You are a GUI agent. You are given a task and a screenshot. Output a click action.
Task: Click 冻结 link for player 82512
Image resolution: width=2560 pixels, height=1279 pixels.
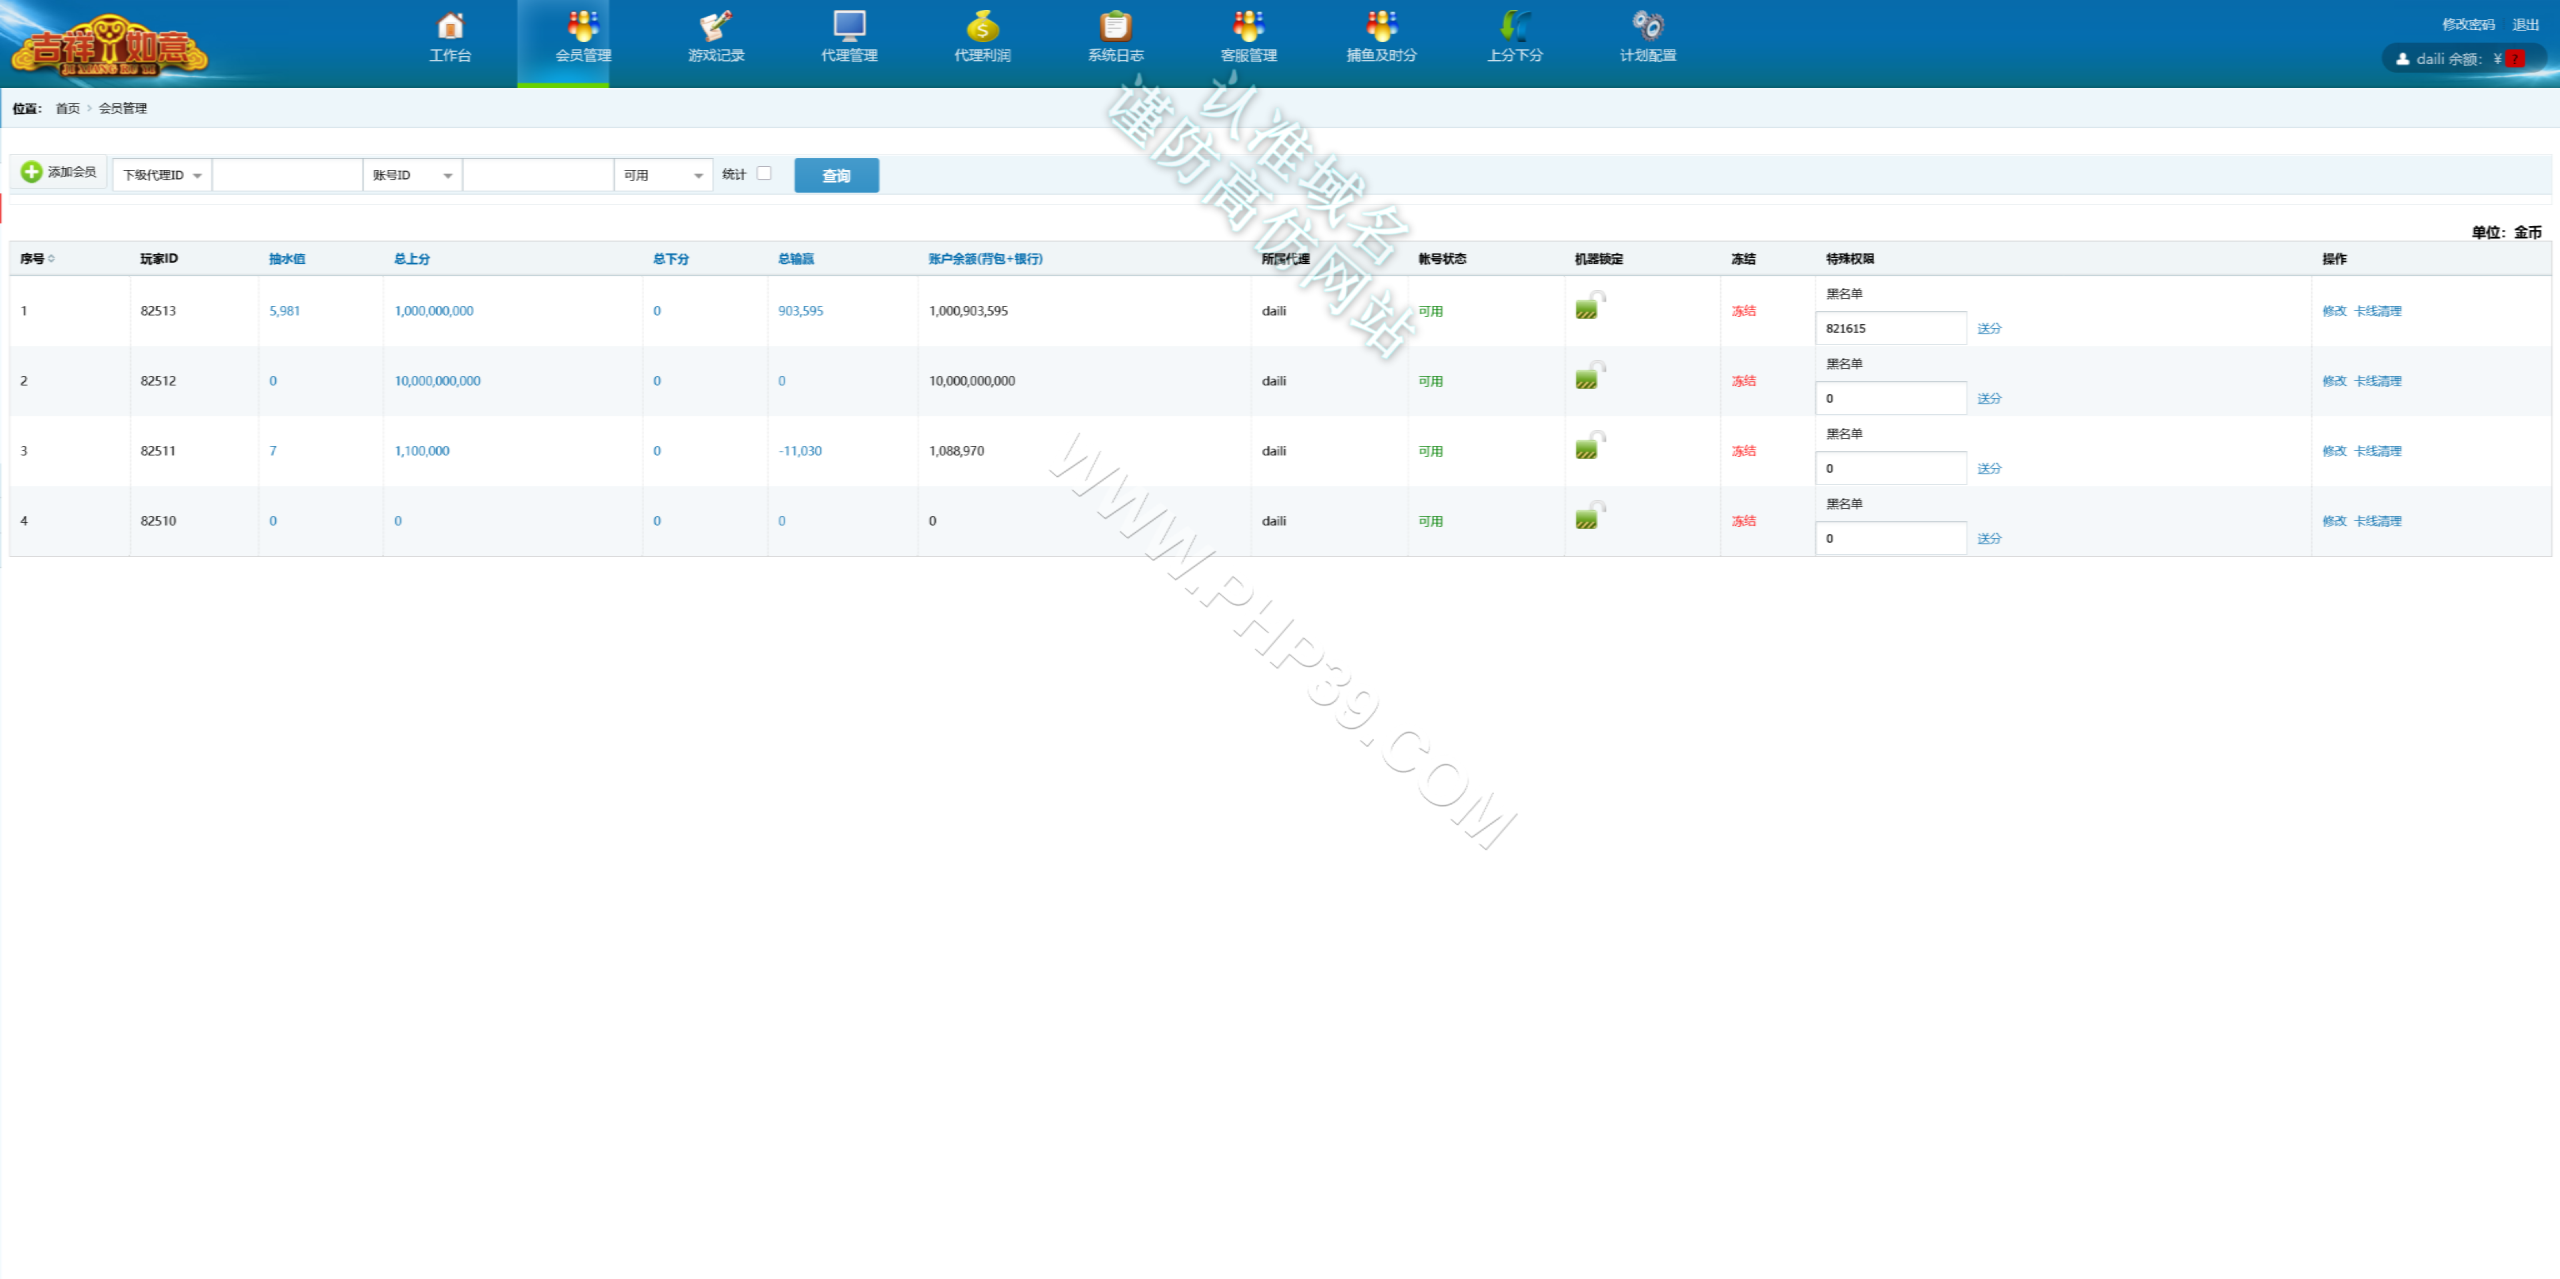click(1743, 381)
